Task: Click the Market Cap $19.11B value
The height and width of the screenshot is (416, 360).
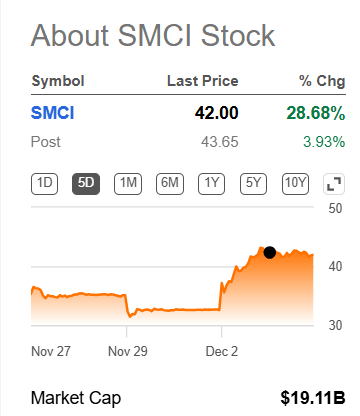Action: tap(313, 398)
